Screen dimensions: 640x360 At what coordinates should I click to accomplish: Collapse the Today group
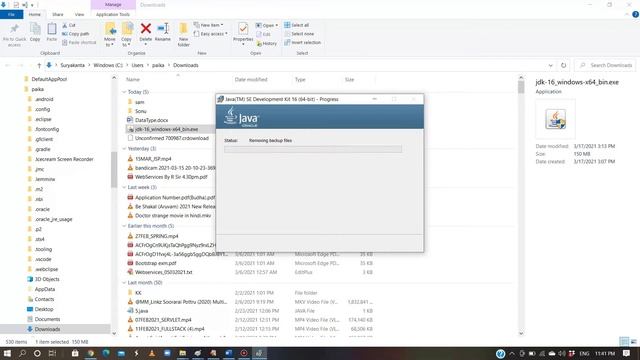[x=124, y=92]
